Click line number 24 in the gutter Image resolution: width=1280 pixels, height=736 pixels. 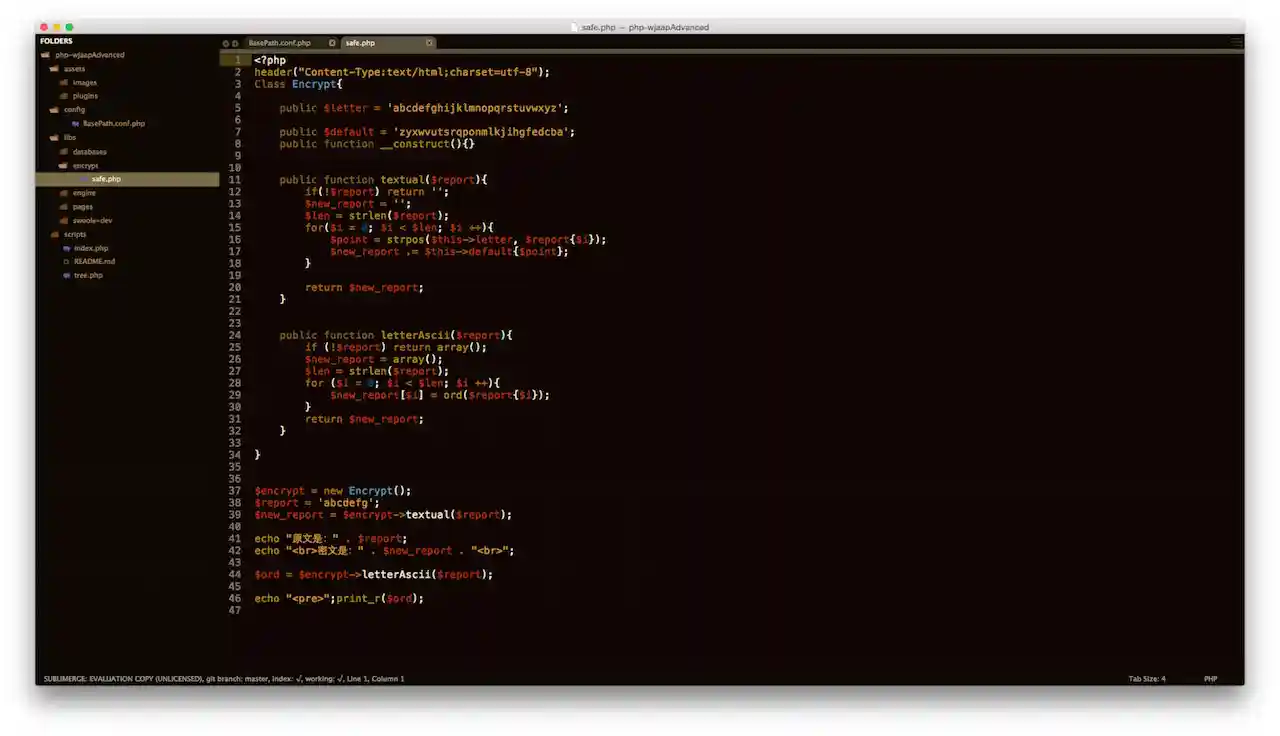pos(235,335)
